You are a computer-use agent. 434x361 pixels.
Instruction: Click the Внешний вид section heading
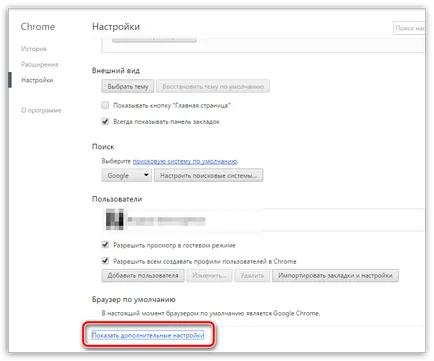(x=116, y=71)
